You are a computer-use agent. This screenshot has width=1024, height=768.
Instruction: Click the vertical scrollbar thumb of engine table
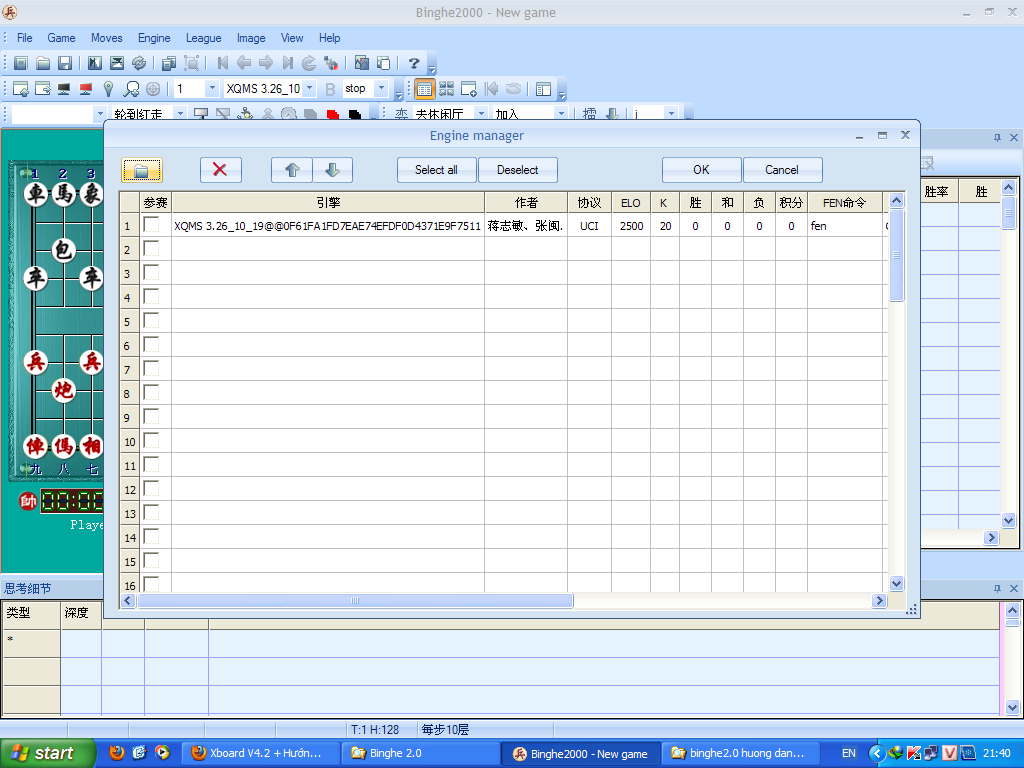896,255
